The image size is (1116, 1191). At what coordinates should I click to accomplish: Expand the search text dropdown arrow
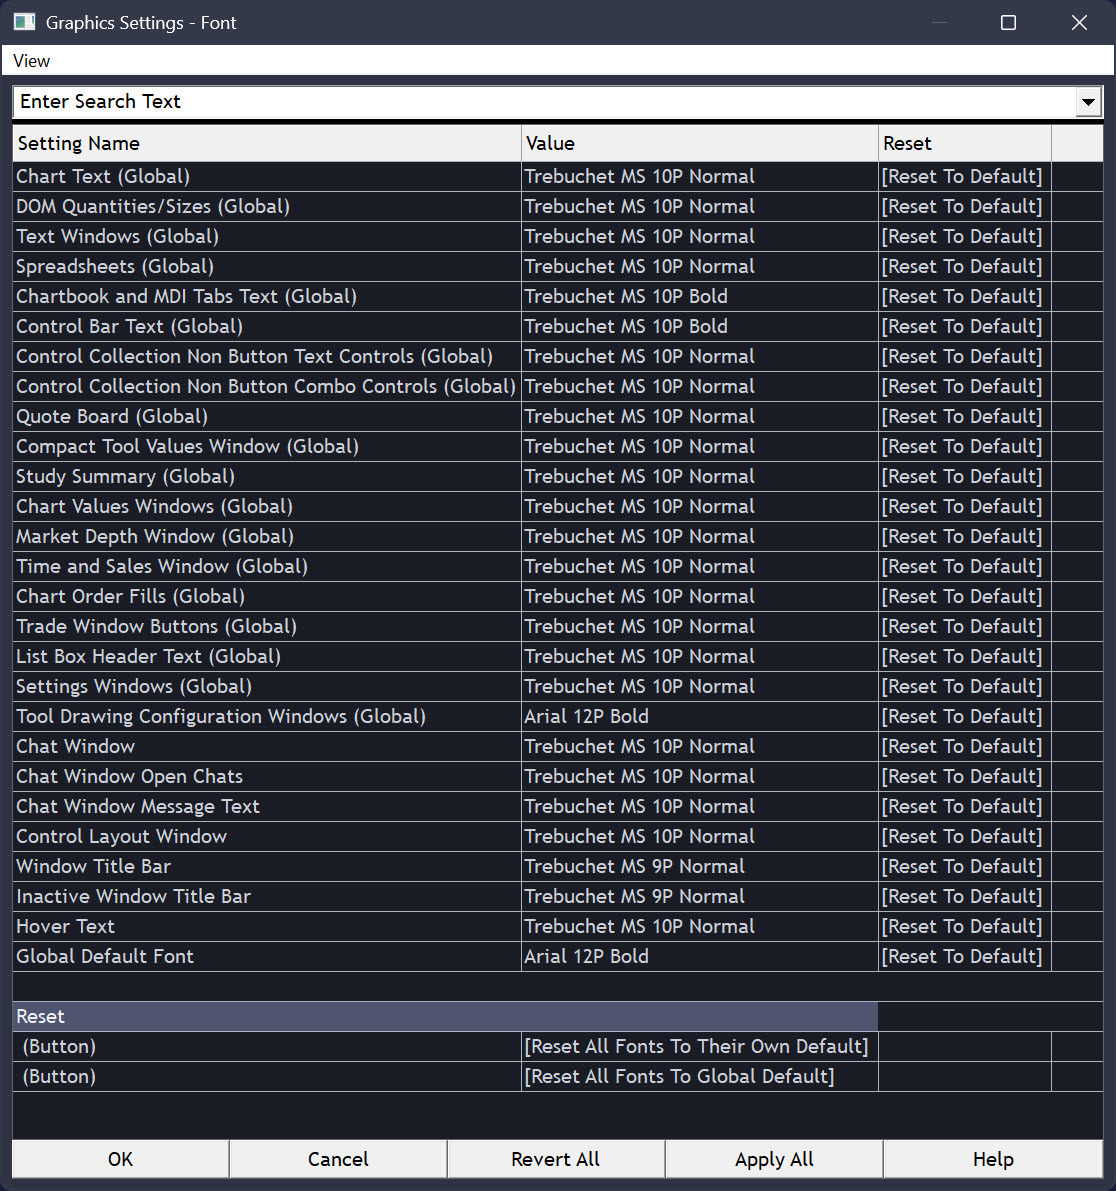pyautogui.click(x=1088, y=102)
